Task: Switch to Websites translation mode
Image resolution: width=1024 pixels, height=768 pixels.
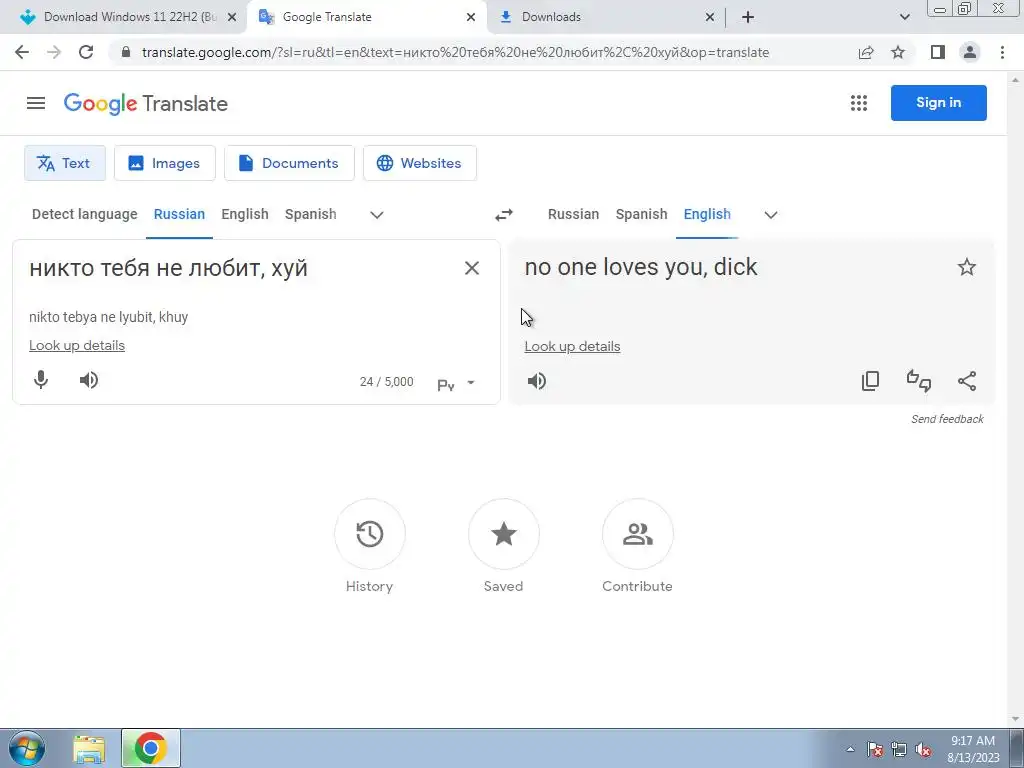Action: [x=420, y=163]
